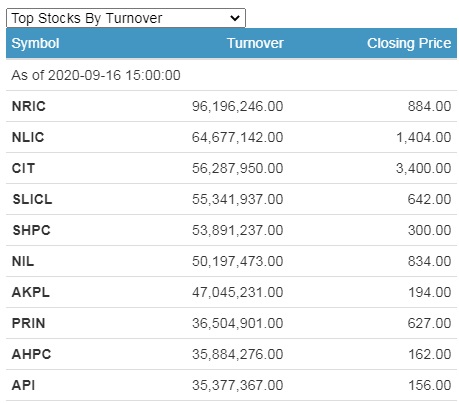The image size is (459, 403).
Task: Open the NRIC stock symbol
Action: coord(29,106)
